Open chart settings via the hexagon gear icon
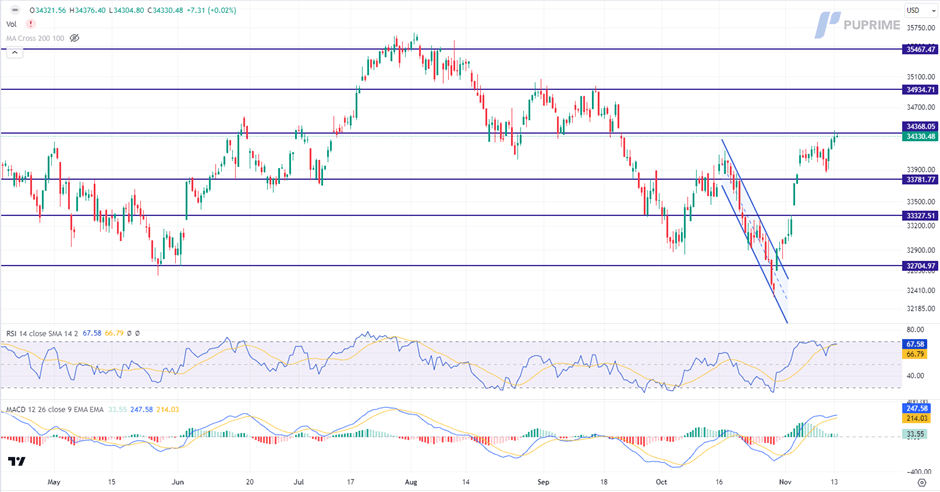 click(x=922, y=482)
